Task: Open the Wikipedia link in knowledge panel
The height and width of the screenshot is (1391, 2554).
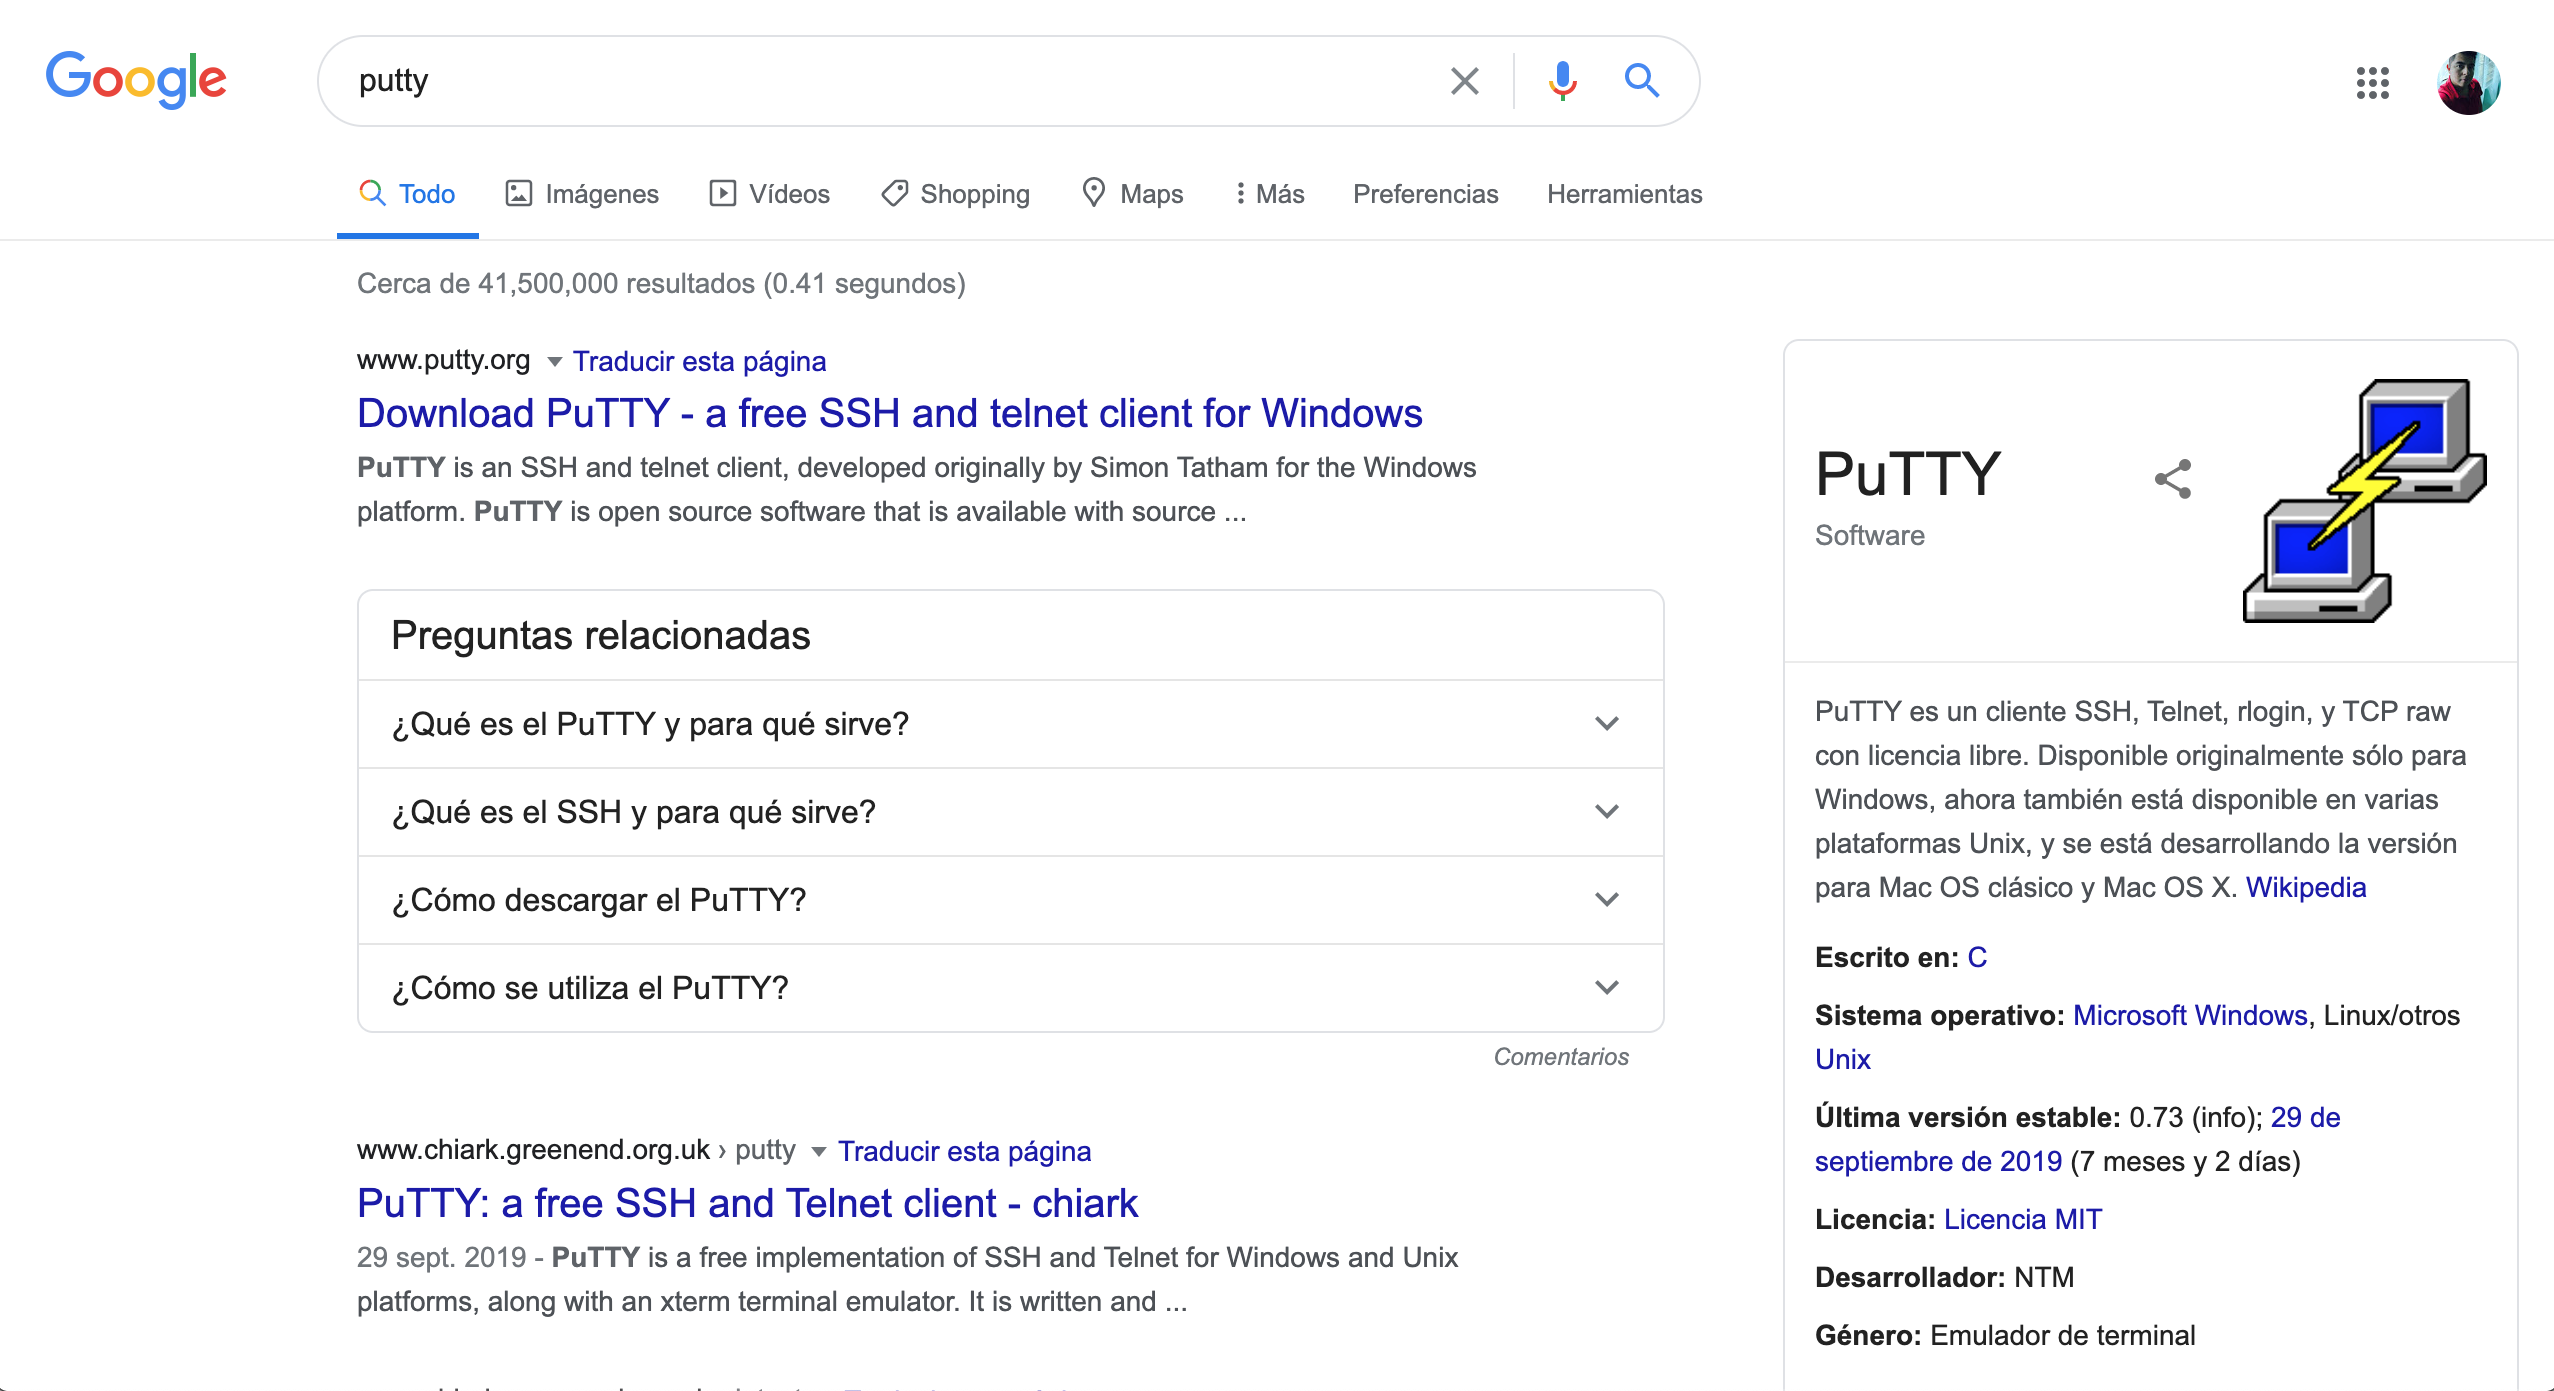Action: coord(2306,887)
